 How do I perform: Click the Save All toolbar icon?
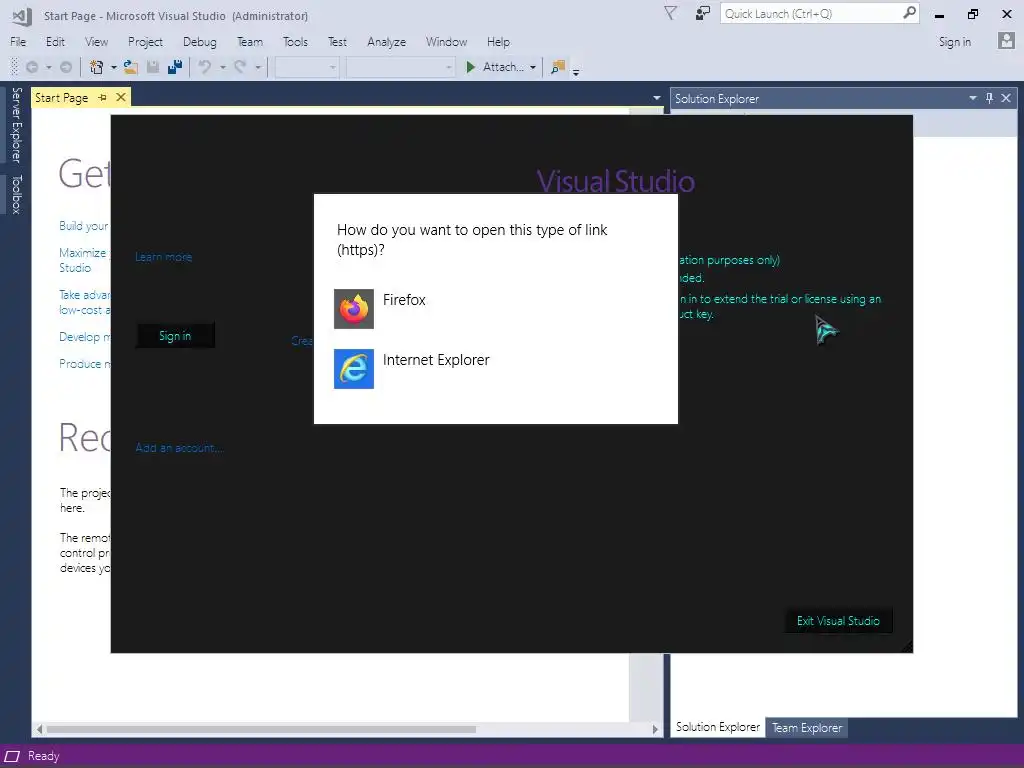[175, 67]
